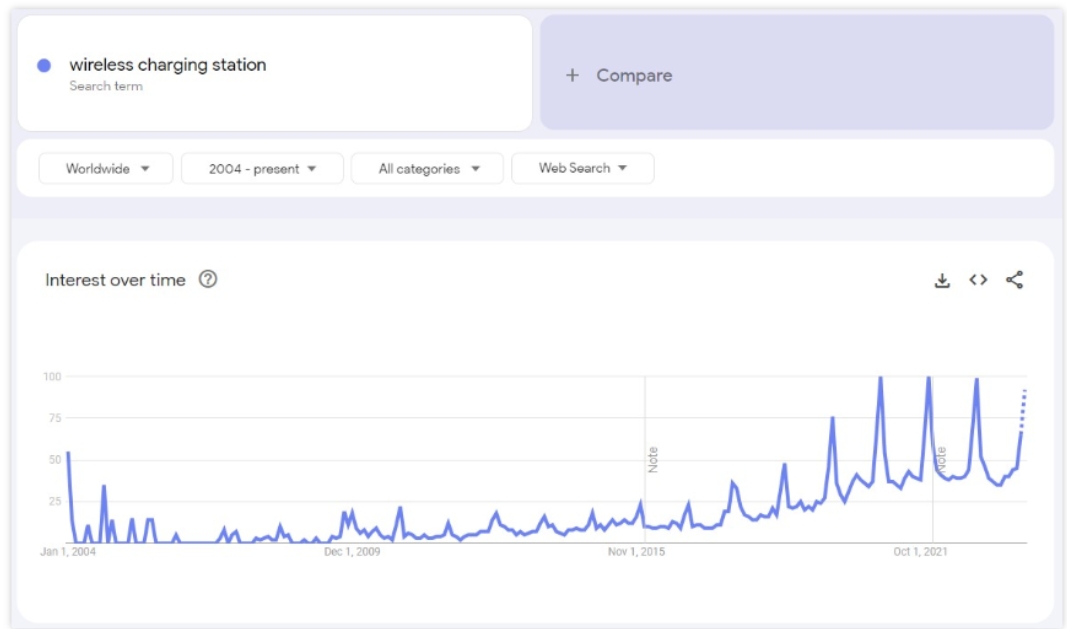Expand the All categories dropdown
The width and height of the screenshot is (1067, 629).
click(x=428, y=169)
